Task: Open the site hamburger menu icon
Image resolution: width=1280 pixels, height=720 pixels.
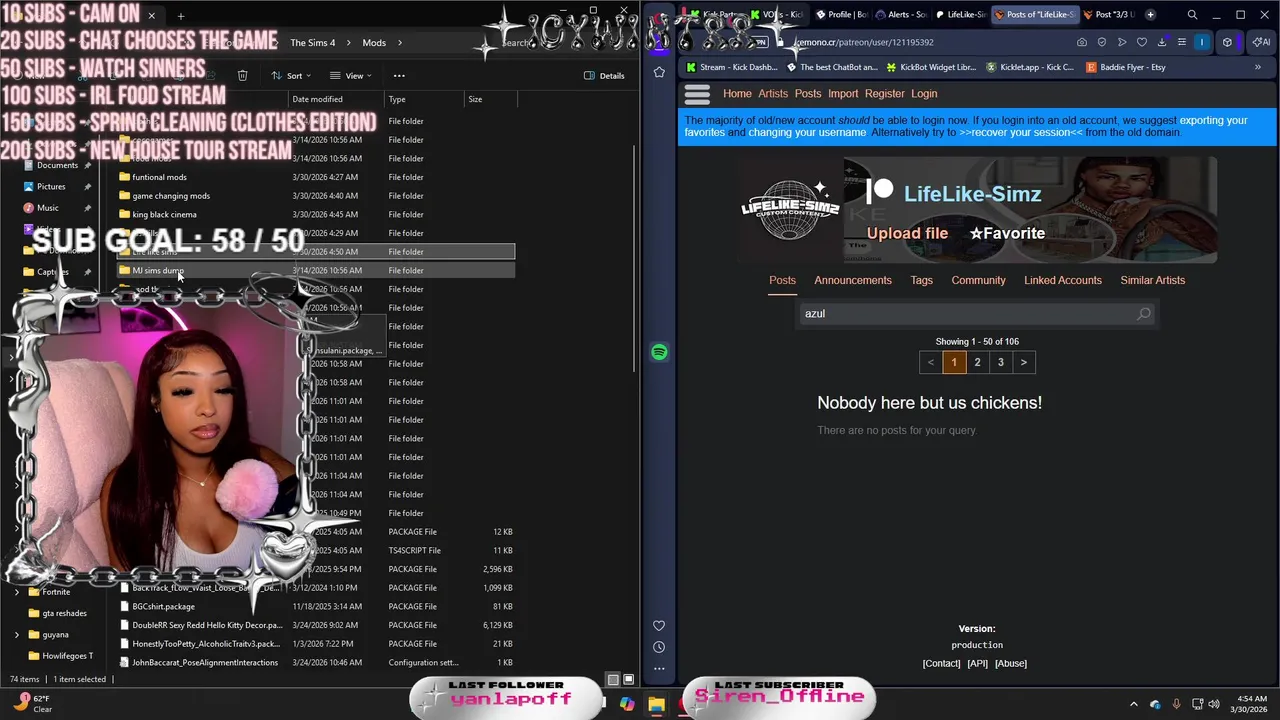Action: pyautogui.click(x=697, y=94)
